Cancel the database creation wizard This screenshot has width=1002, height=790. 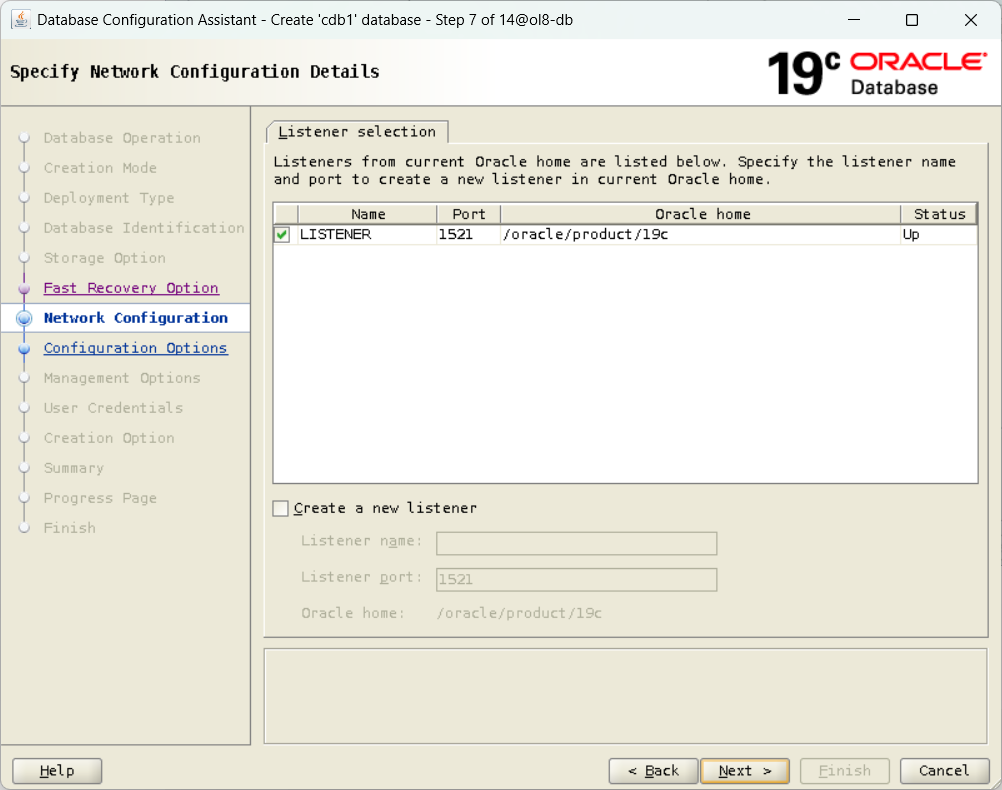click(944, 771)
